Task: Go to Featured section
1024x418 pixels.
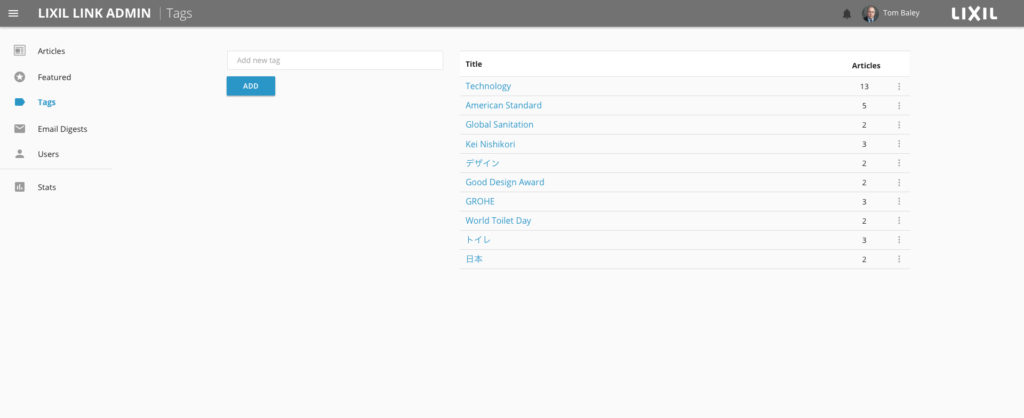Action: click(x=54, y=77)
